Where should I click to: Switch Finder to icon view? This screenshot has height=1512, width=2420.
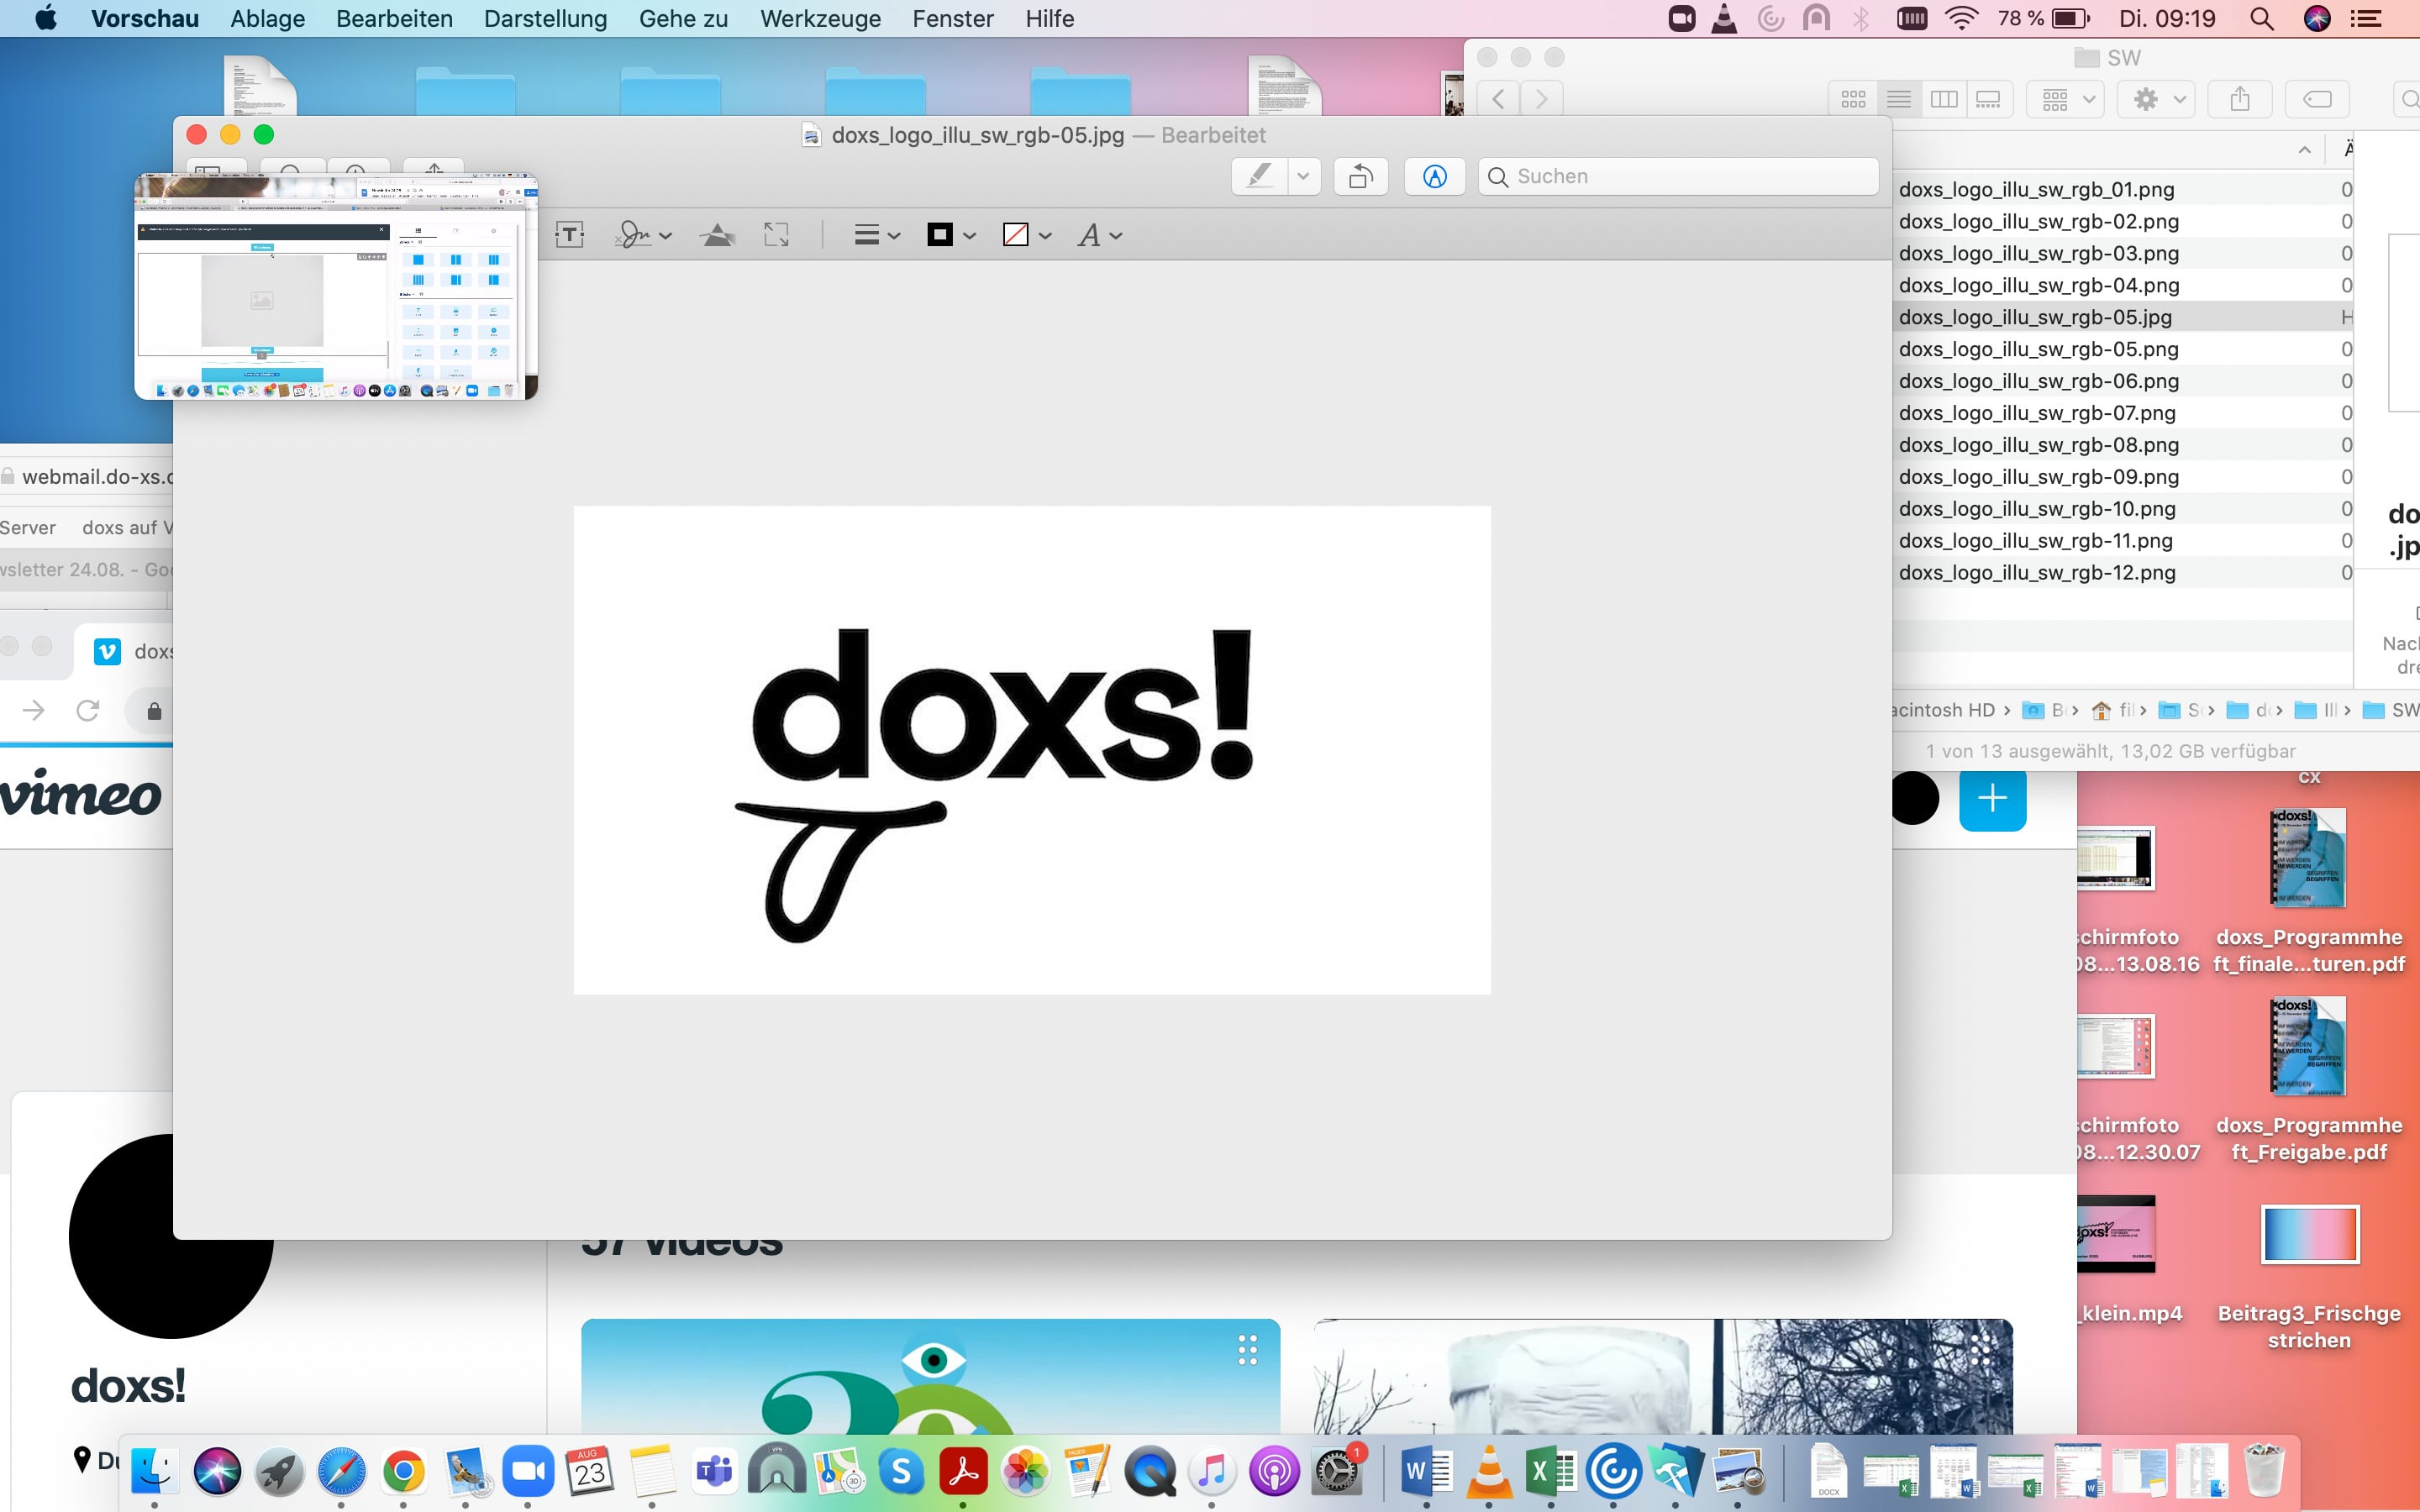1853,99
